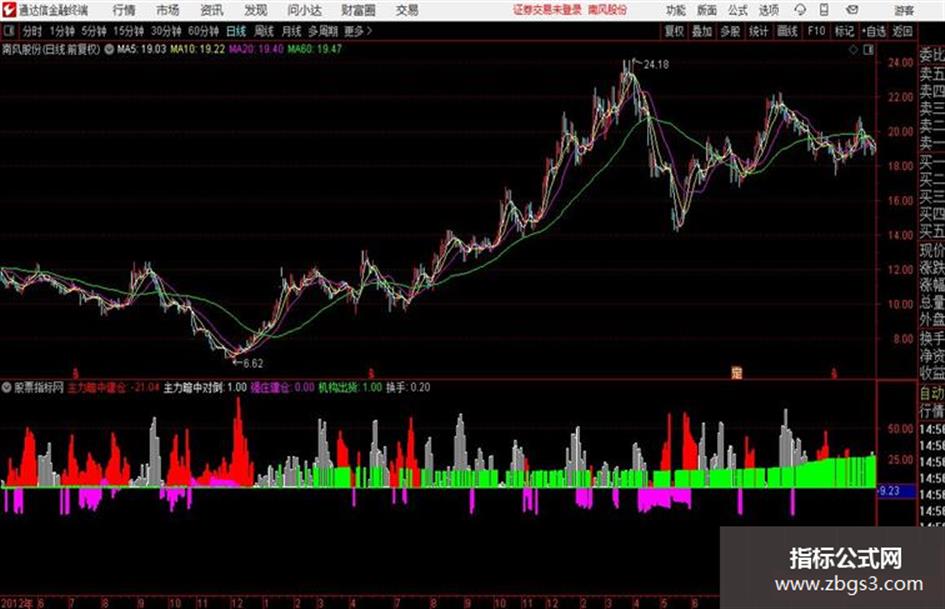This screenshot has height=609, width=945.
Task: Open the 问小达 menu
Action: tap(305, 10)
